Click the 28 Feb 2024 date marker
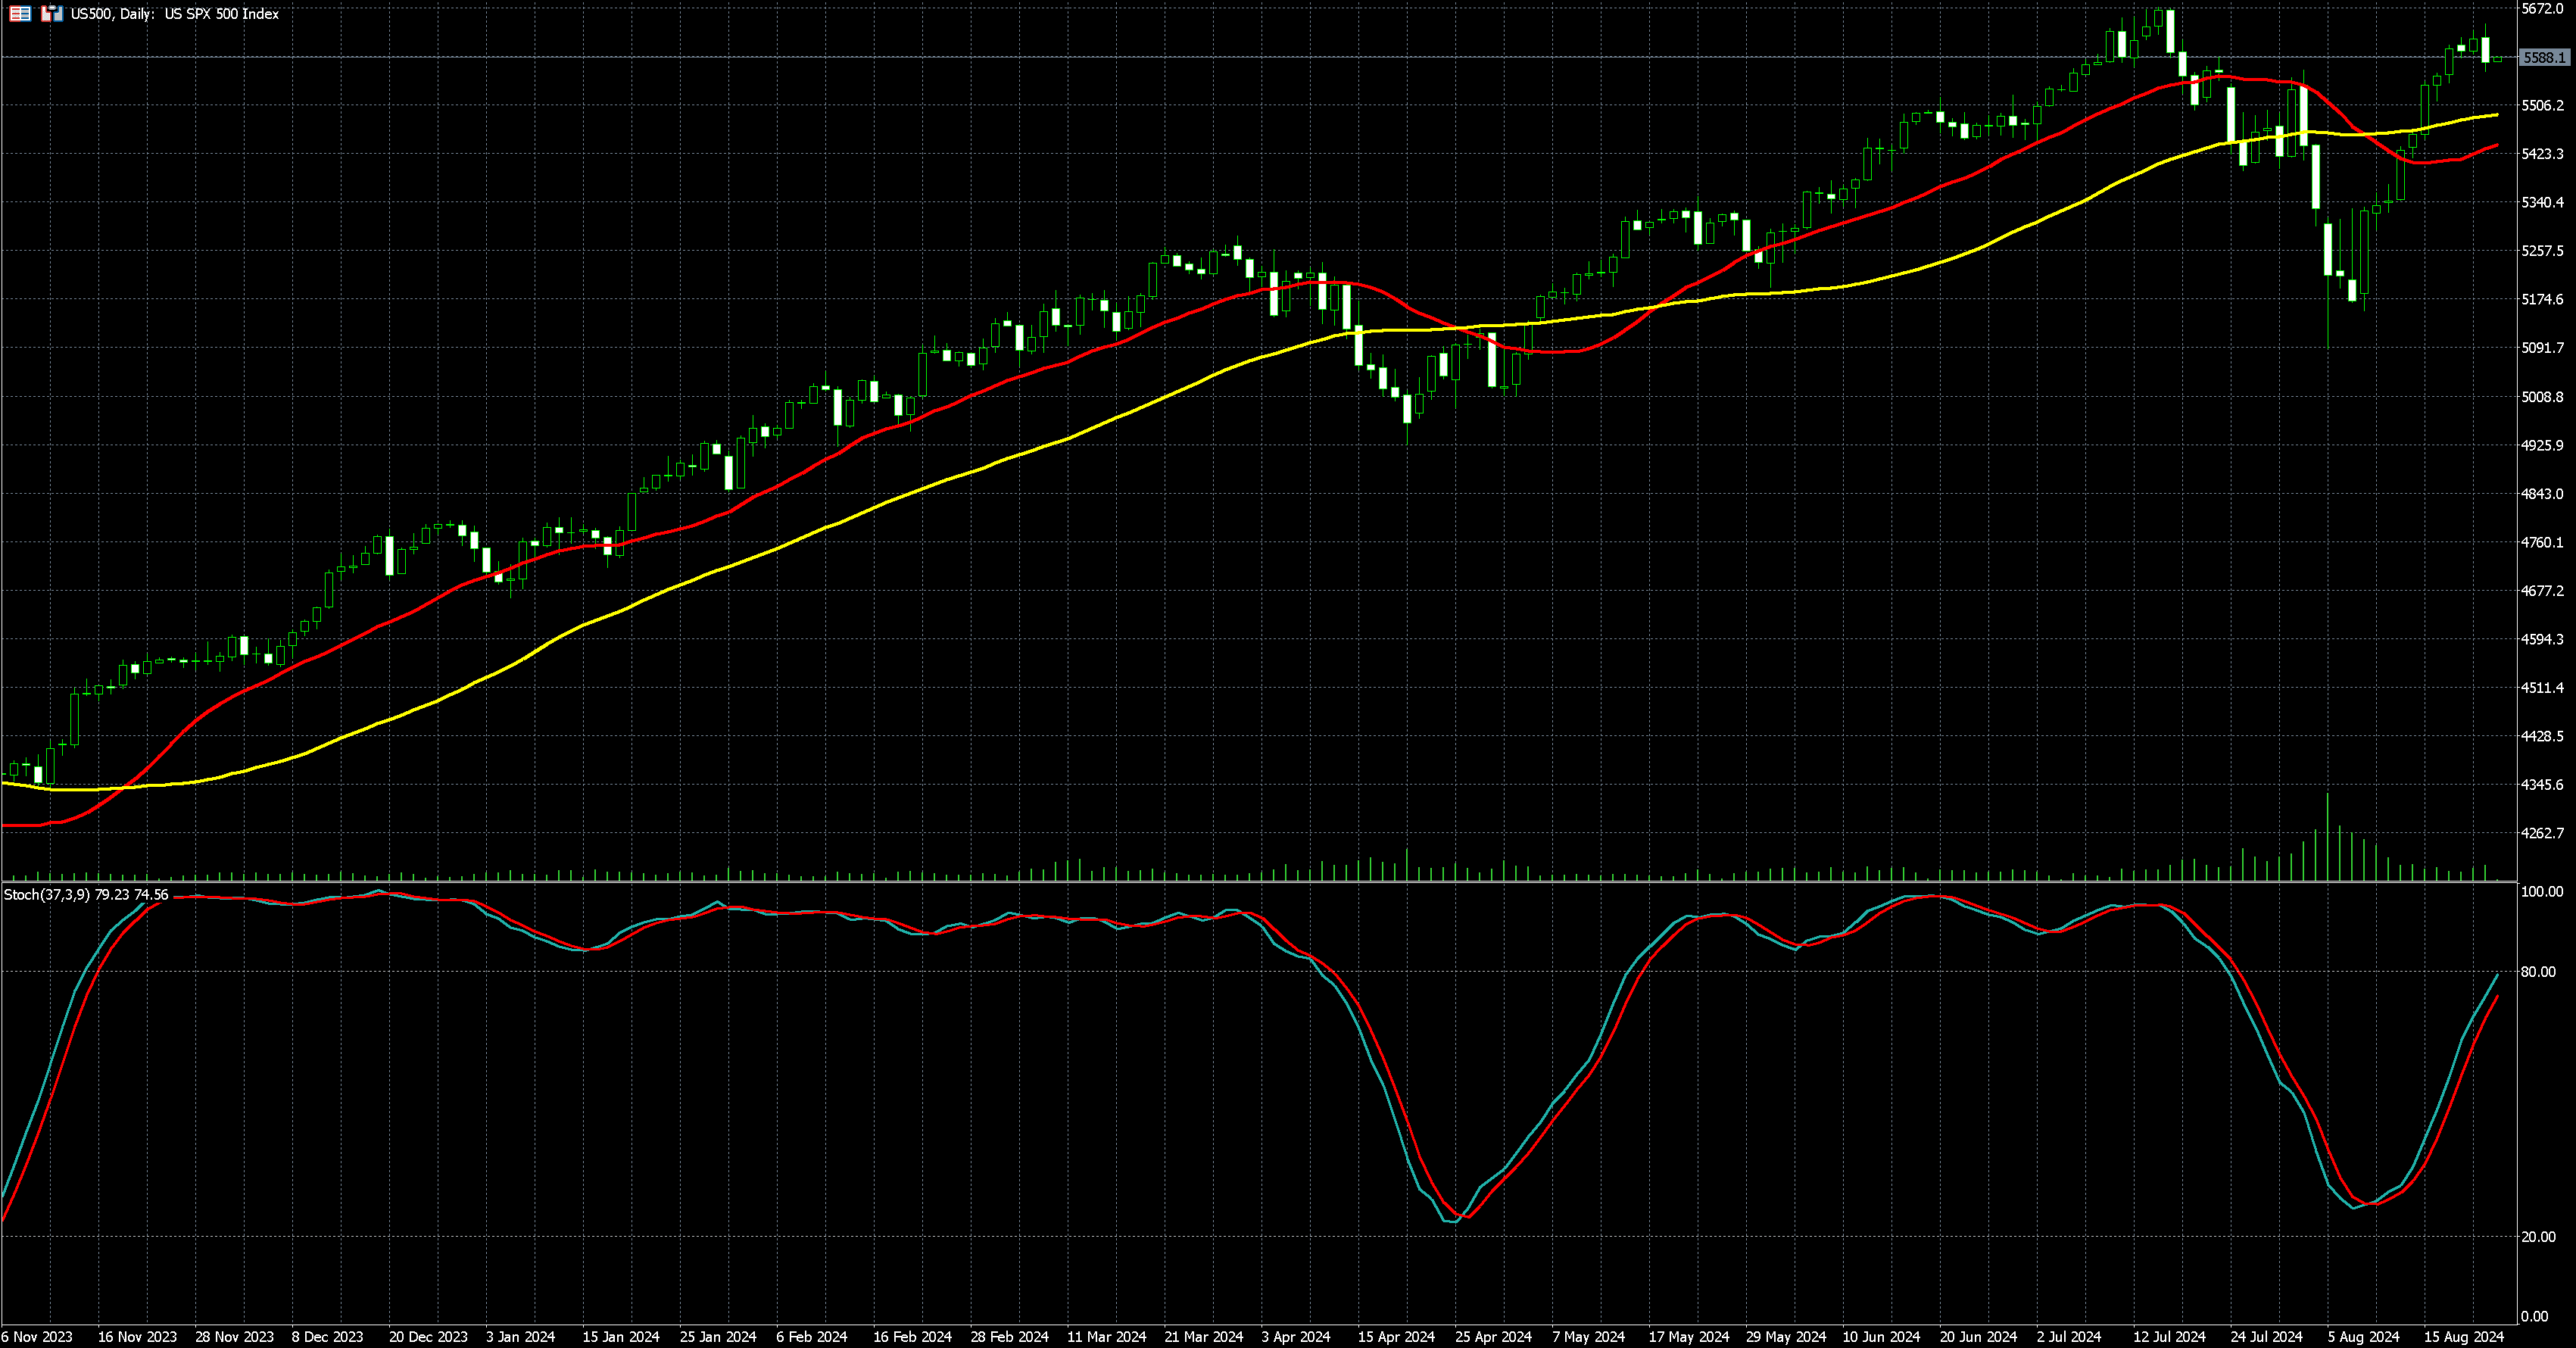Viewport: 2576px width, 1348px height. click(1009, 1337)
